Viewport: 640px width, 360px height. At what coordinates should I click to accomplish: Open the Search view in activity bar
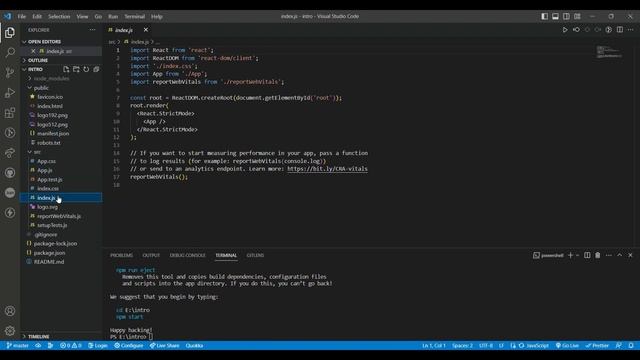tap(10, 52)
